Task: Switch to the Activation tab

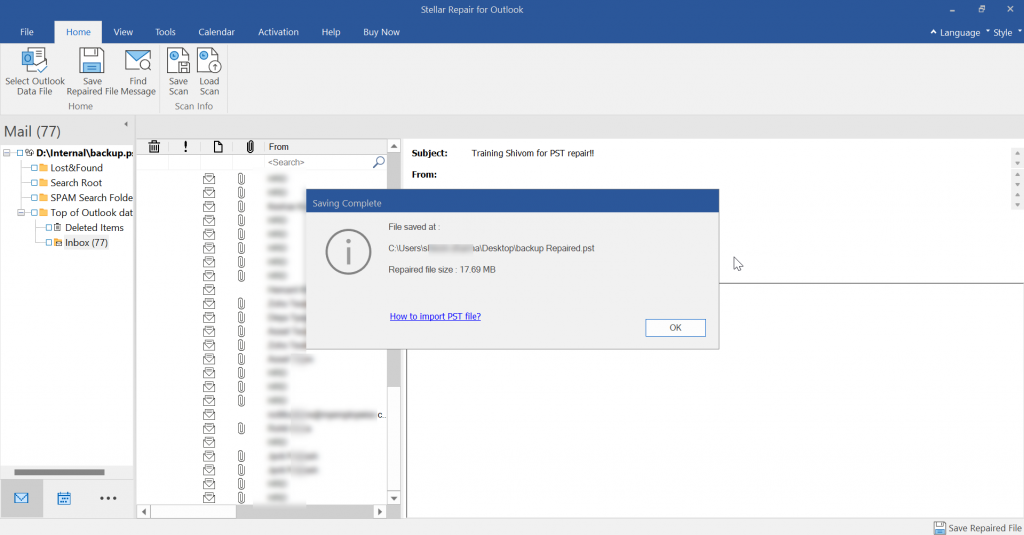Action: click(x=278, y=32)
